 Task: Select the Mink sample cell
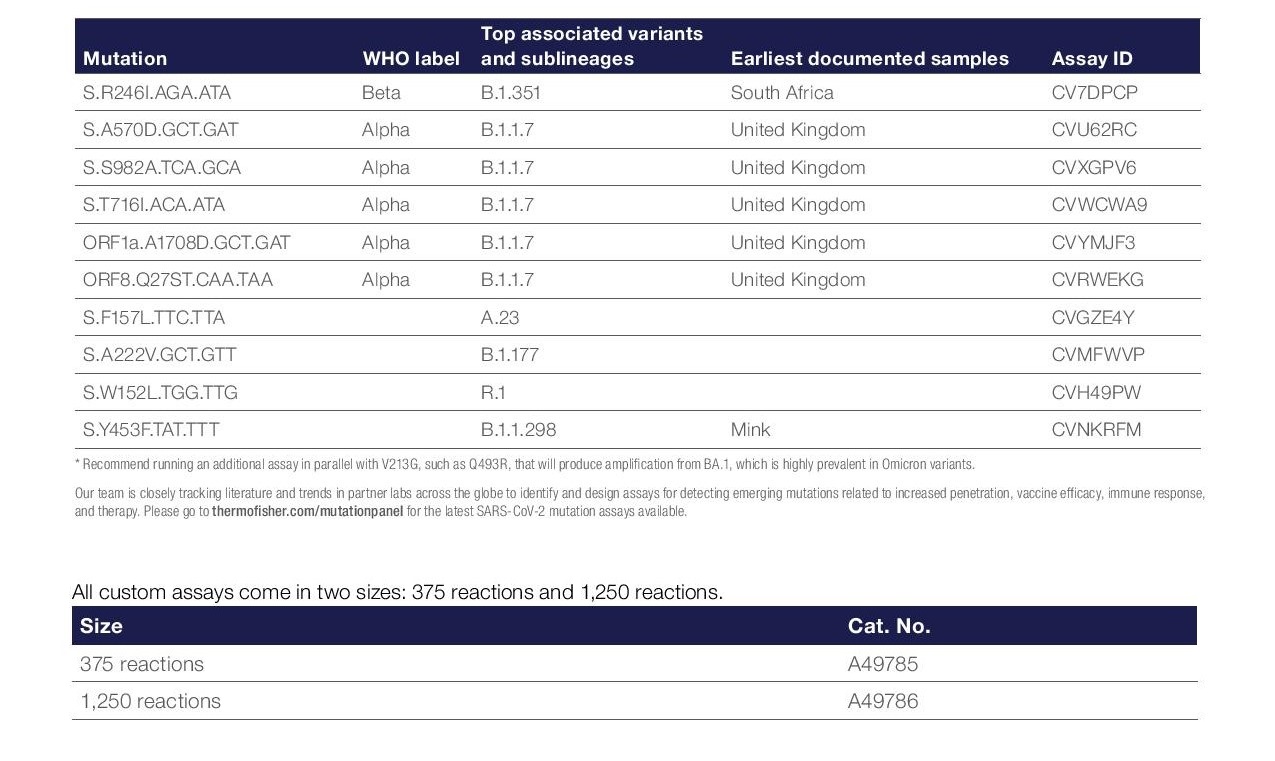click(x=751, y=430)
